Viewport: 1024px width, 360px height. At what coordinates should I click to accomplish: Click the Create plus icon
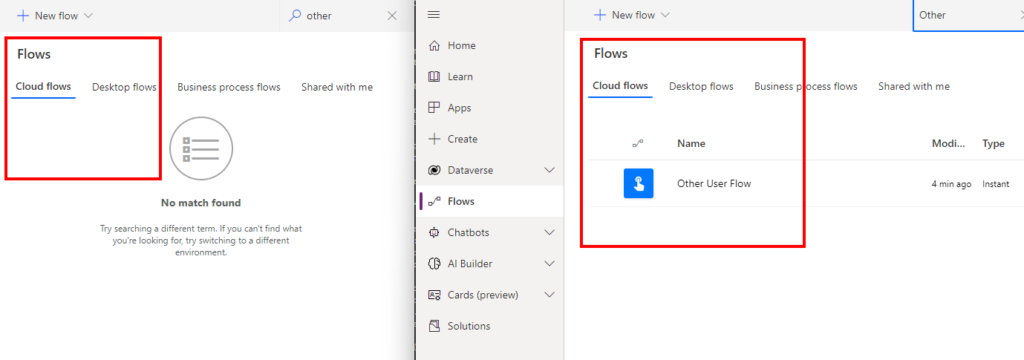pyautogui.click(x=434, y=139)
